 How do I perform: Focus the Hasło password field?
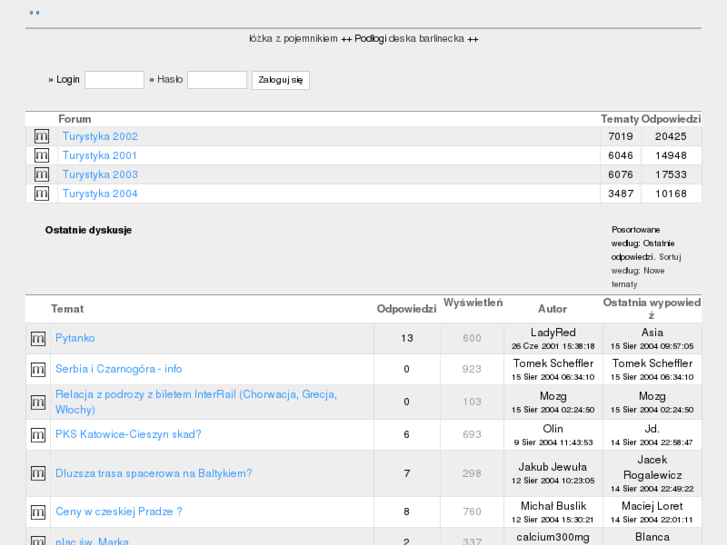(x=217, y=80)
